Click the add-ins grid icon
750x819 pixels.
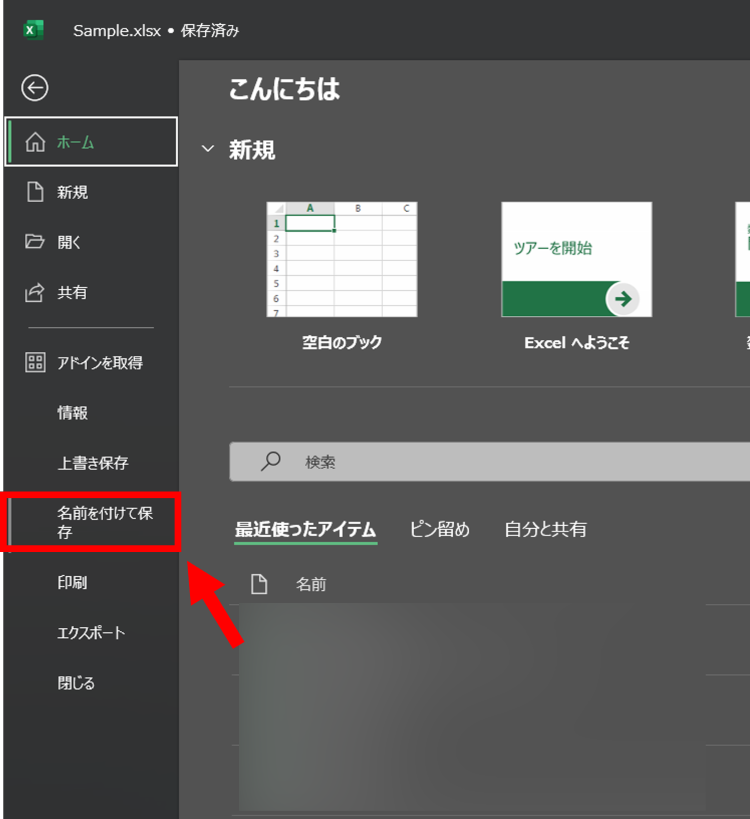(35, 362)
